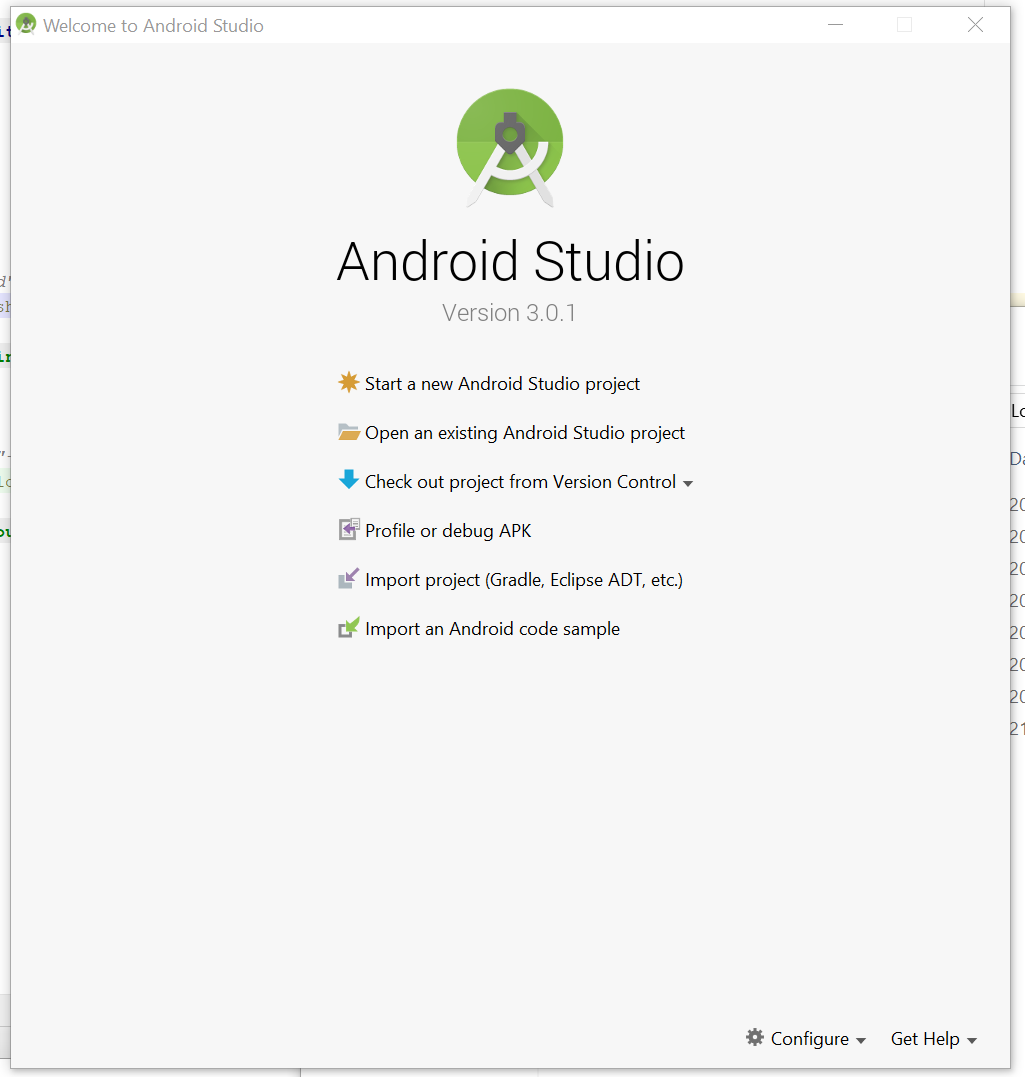Choose Import project (Gradle, Eclipse ADT, etc.)
The width and height of the screenshot is (1025, 1077).
tap(523, 580)
